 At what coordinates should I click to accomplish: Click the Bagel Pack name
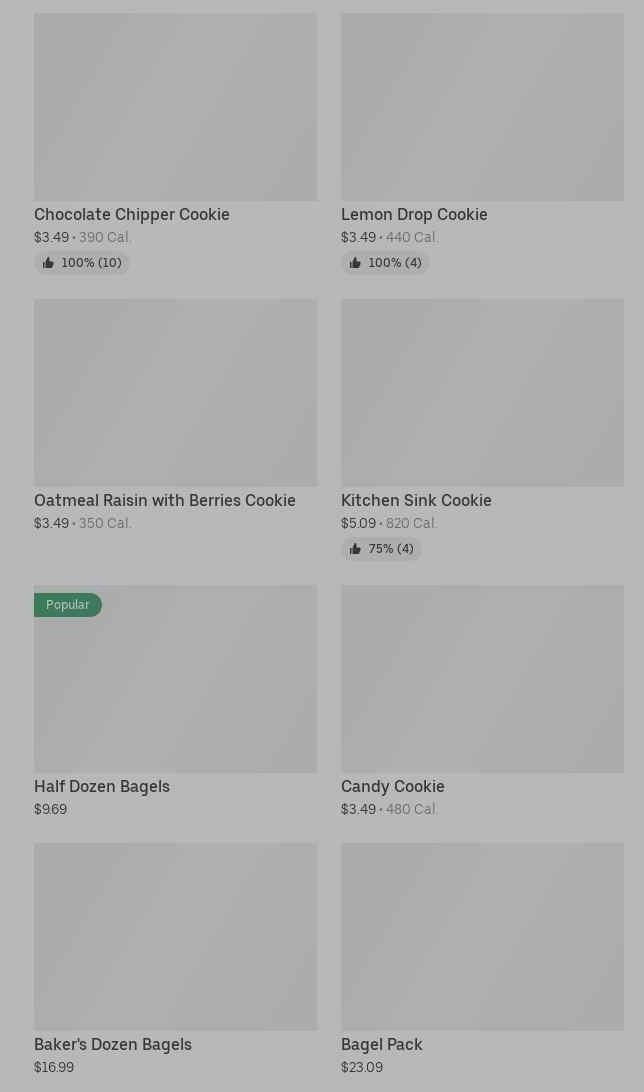[x=382, y=1044]
